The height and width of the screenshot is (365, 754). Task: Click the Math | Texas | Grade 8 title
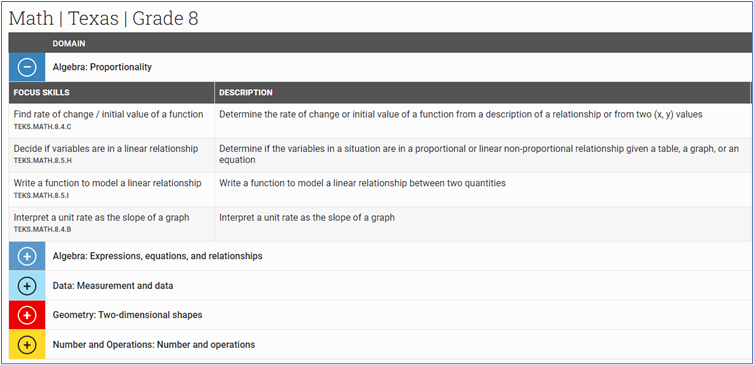[103, 19]
